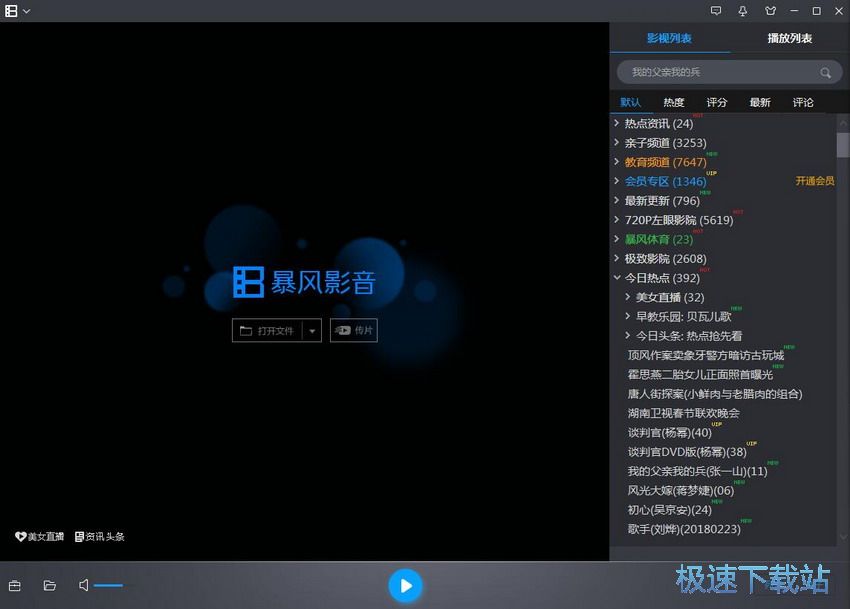The width and height of the screenshot is (850, 609).
Task: Click the scrollbar up arrow
Action: pyautogui.click(x=843, y=123)
